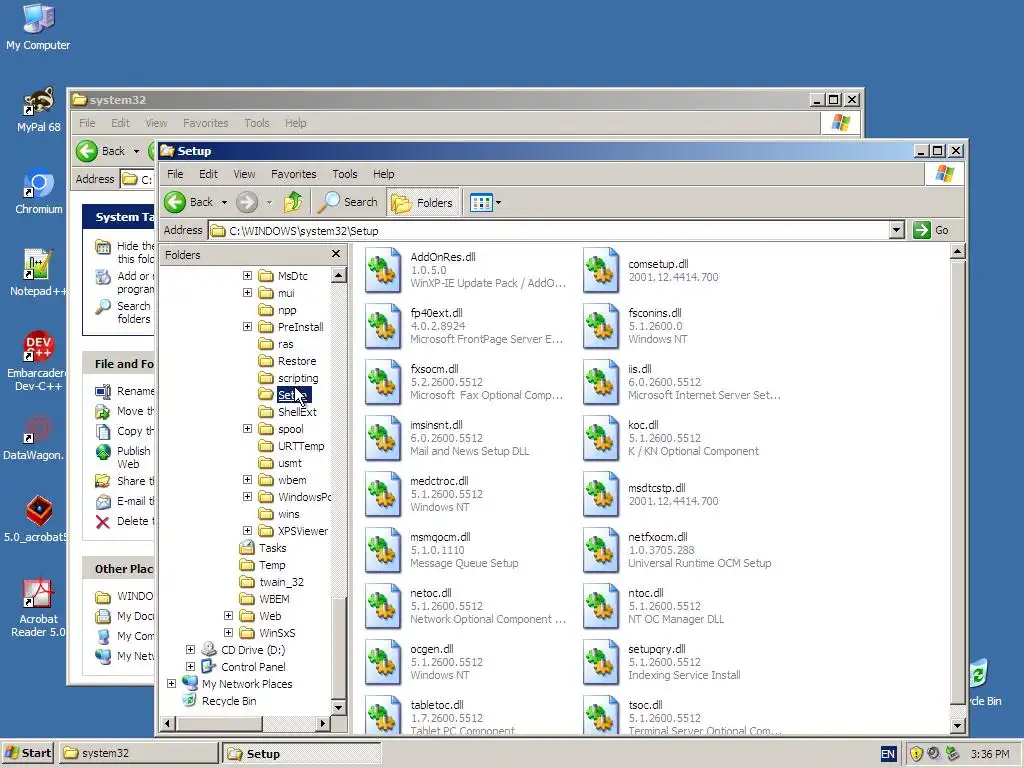Viewport: 1024px width, 768px height.
Task: Click the Up folder icon in Setup toolbar
Action: (x=293, y=202)
